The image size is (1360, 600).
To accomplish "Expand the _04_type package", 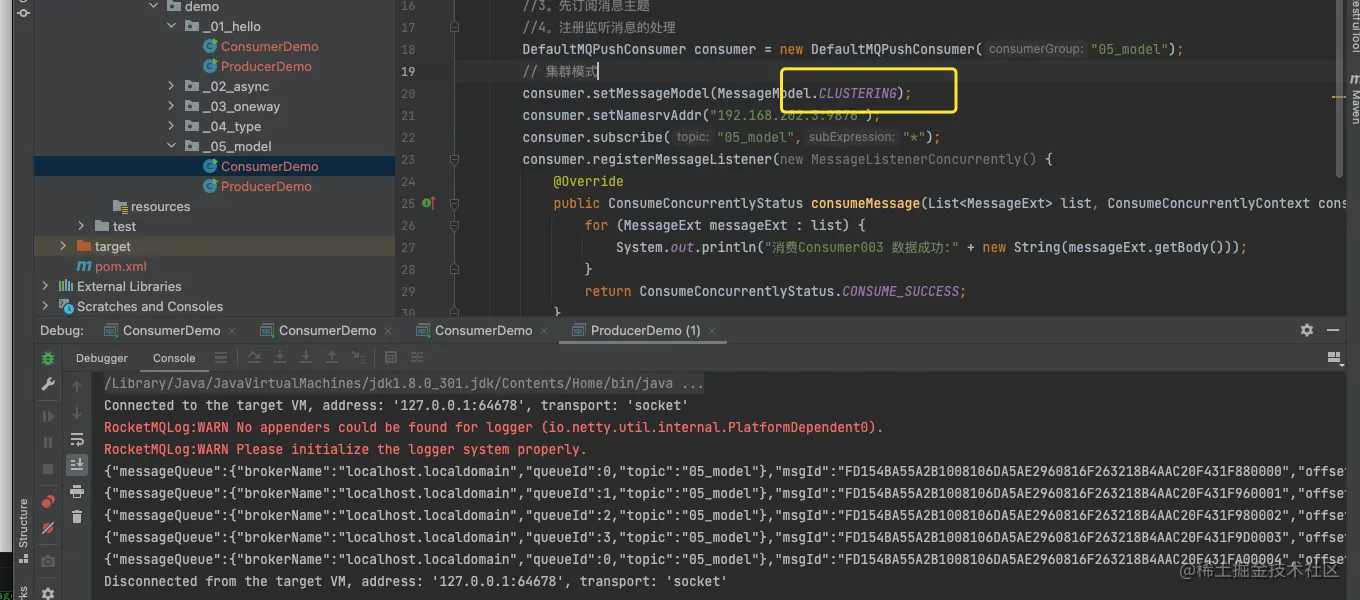I will (172, 127).
